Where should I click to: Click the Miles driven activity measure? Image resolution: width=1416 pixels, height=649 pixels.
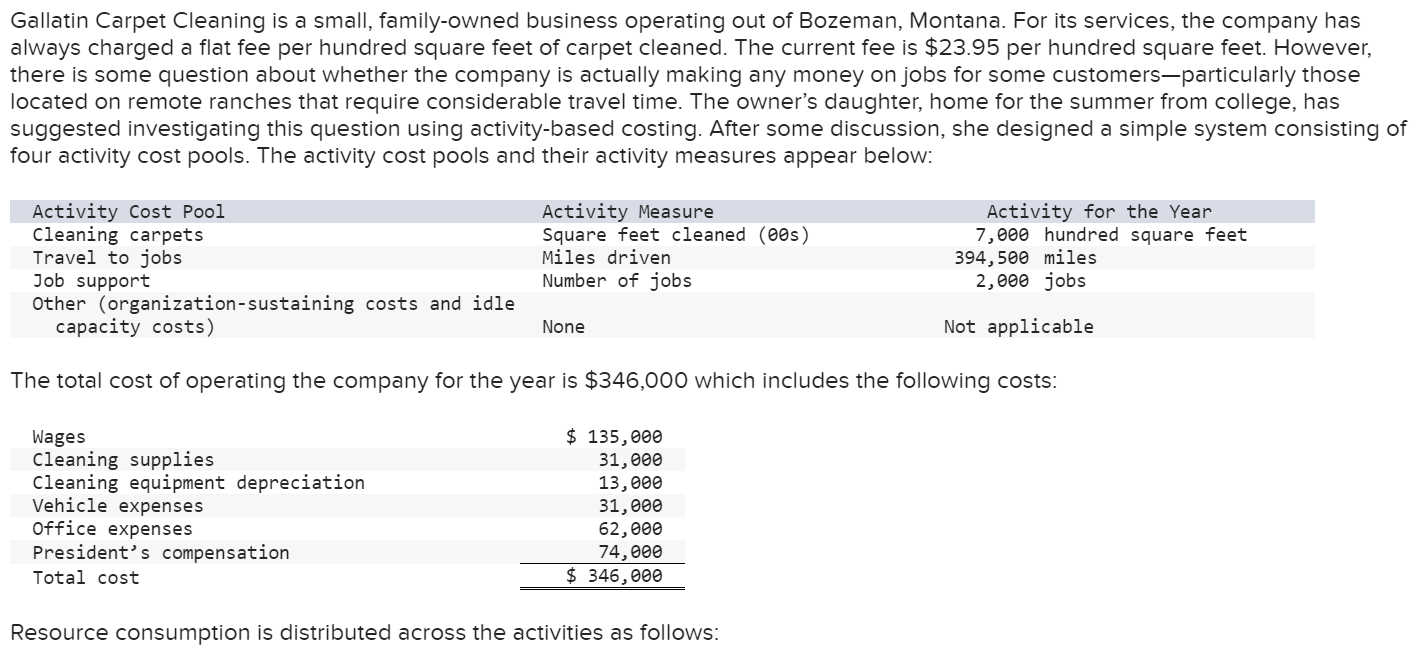coord(606,257)
